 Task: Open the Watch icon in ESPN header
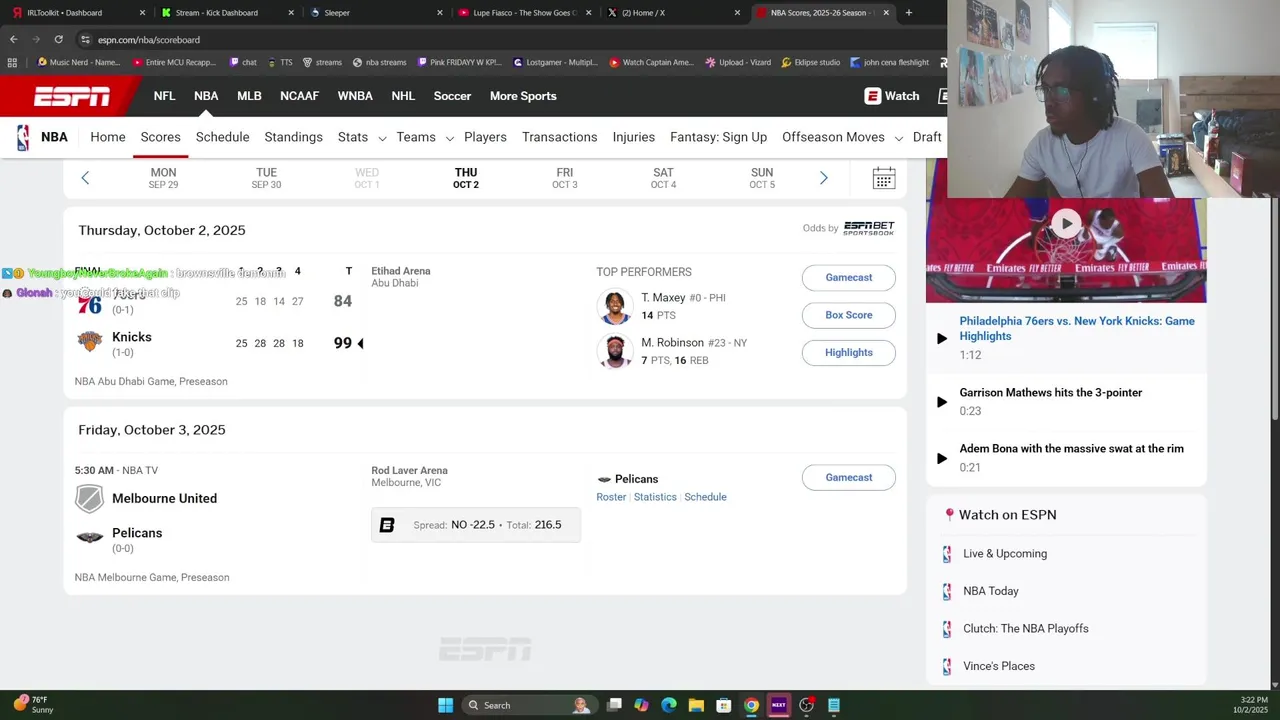pos(873,96)
